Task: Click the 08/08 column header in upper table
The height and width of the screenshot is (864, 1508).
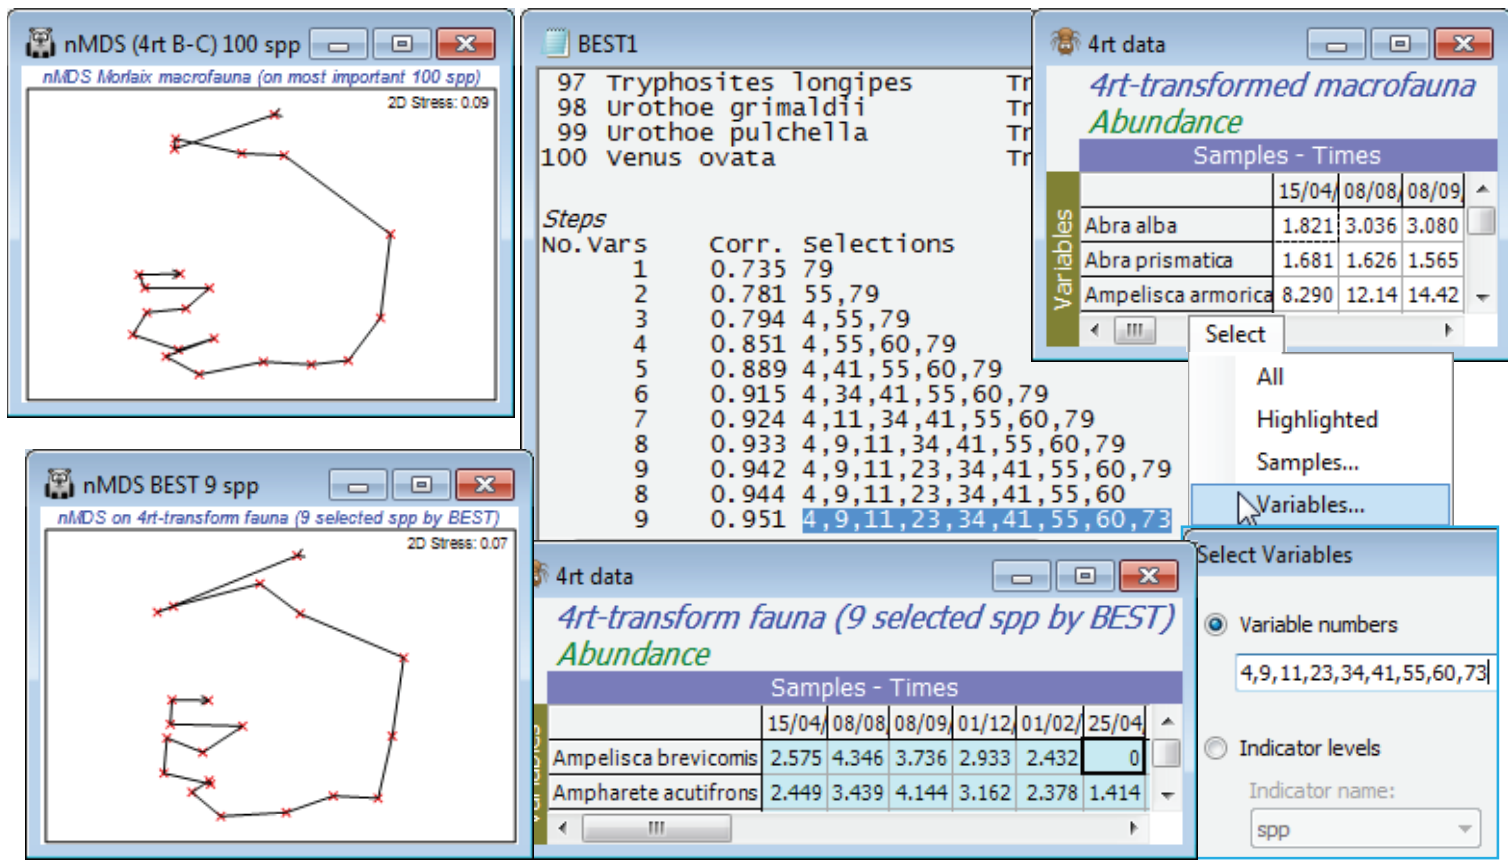Action: [1370, 190]
